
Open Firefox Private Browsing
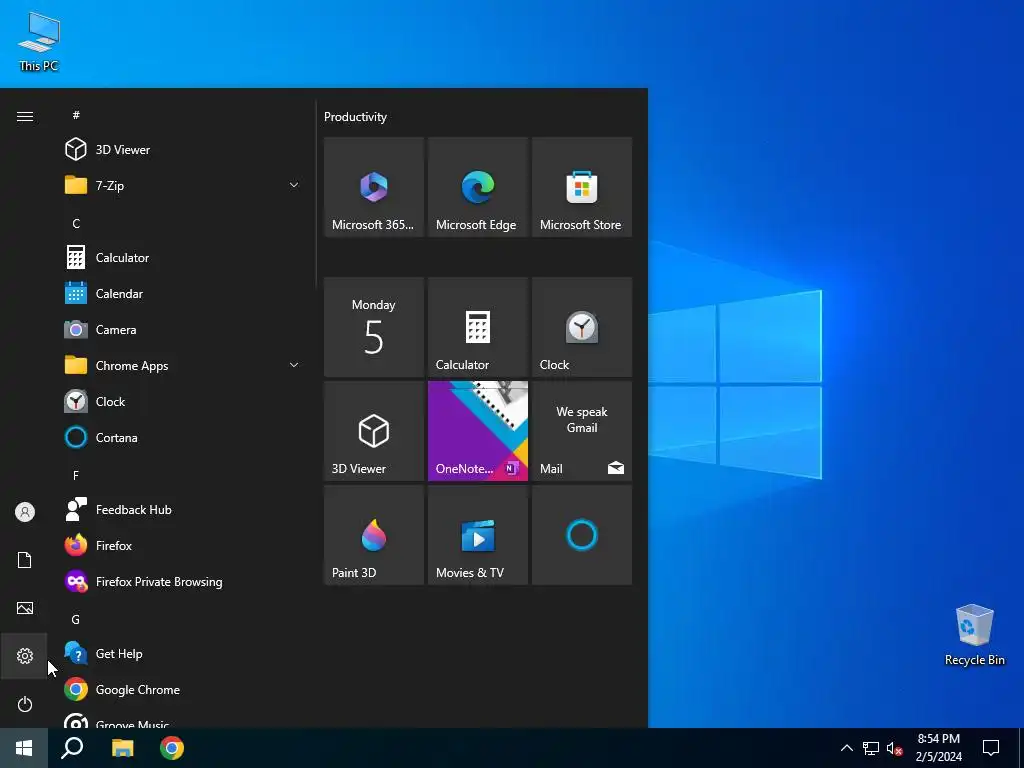coord(182,581)
